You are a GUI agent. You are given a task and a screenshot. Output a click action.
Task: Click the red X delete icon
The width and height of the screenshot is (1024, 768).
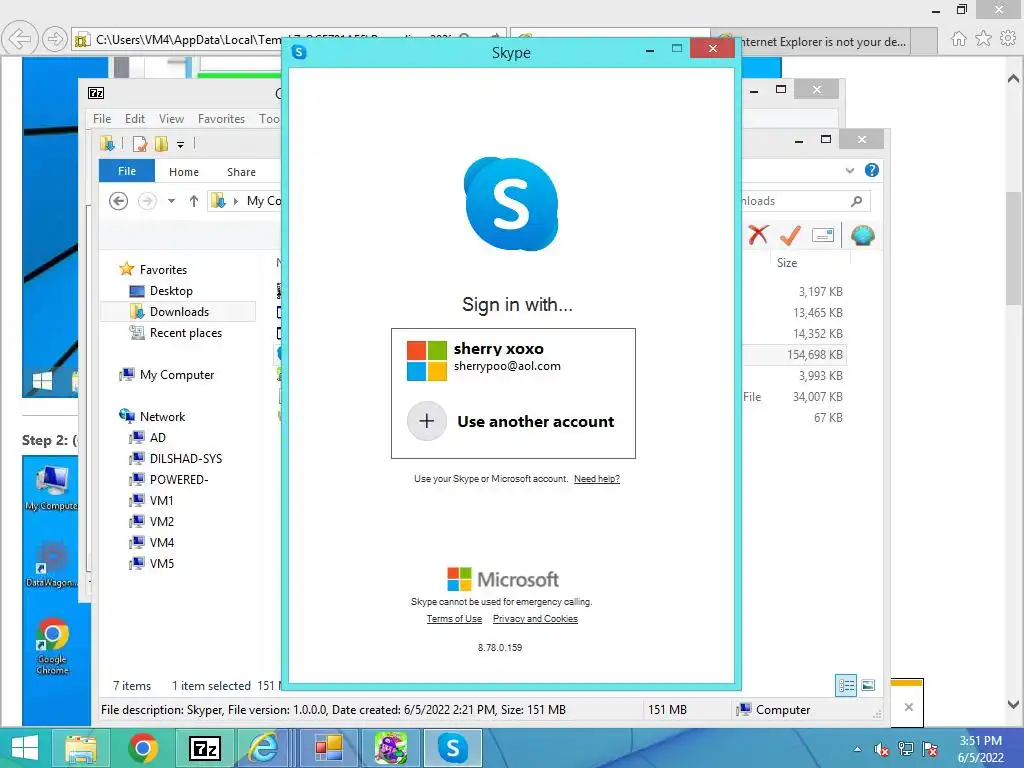pos(758,234)
